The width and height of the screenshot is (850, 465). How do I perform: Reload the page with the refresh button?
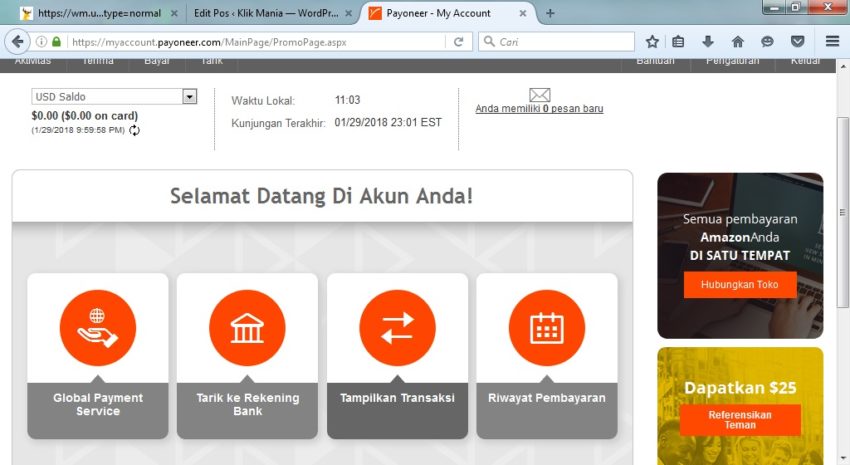click(x=459, y=42)
